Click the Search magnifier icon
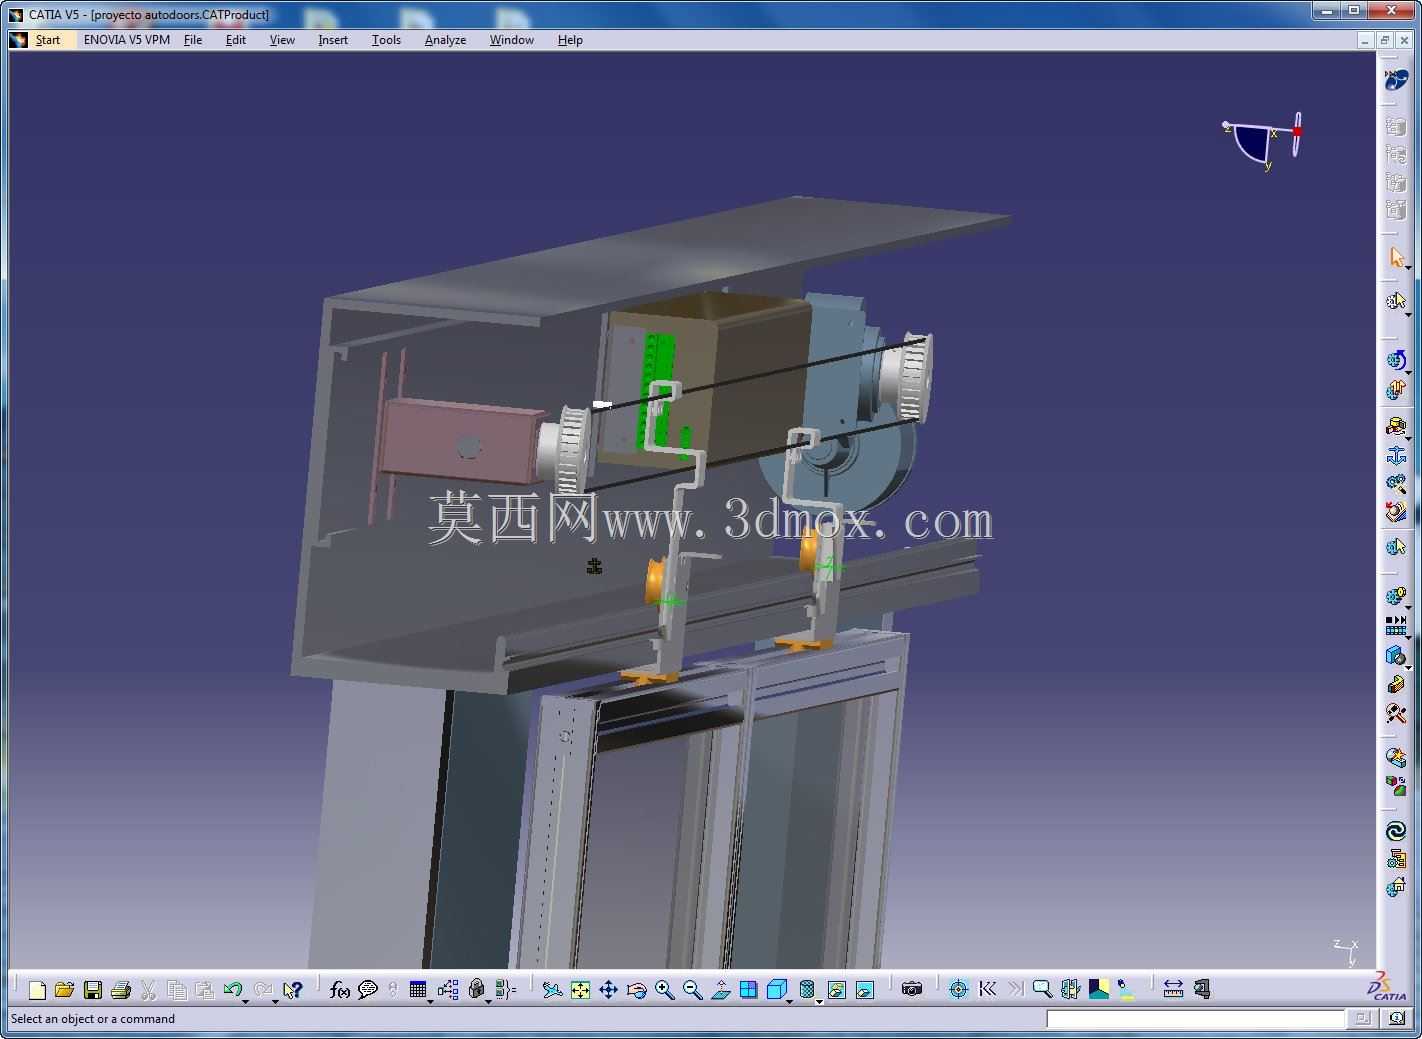 (x=1042, y=990)
